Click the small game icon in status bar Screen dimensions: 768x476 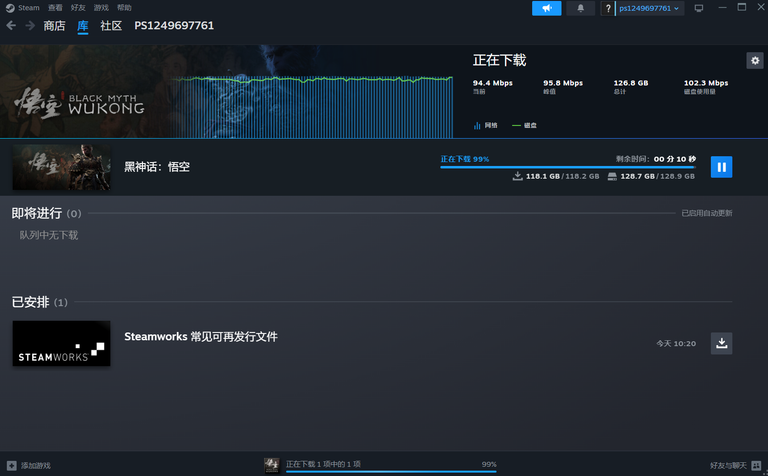(x=272, y=465)
